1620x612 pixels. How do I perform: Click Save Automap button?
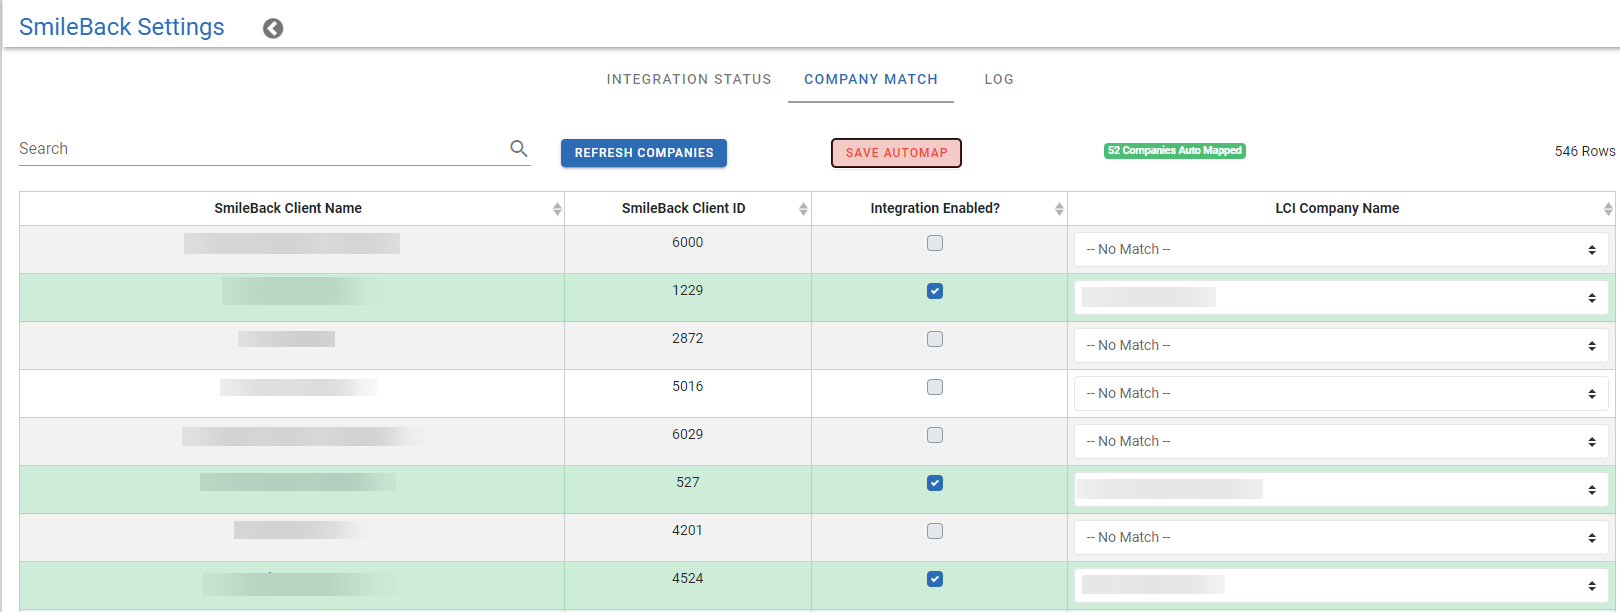tap(896, 153)
